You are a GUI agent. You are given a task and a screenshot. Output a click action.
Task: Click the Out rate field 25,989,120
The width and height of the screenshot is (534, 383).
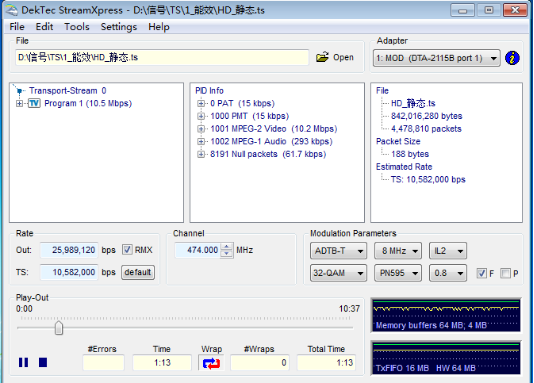pos(69,250)
